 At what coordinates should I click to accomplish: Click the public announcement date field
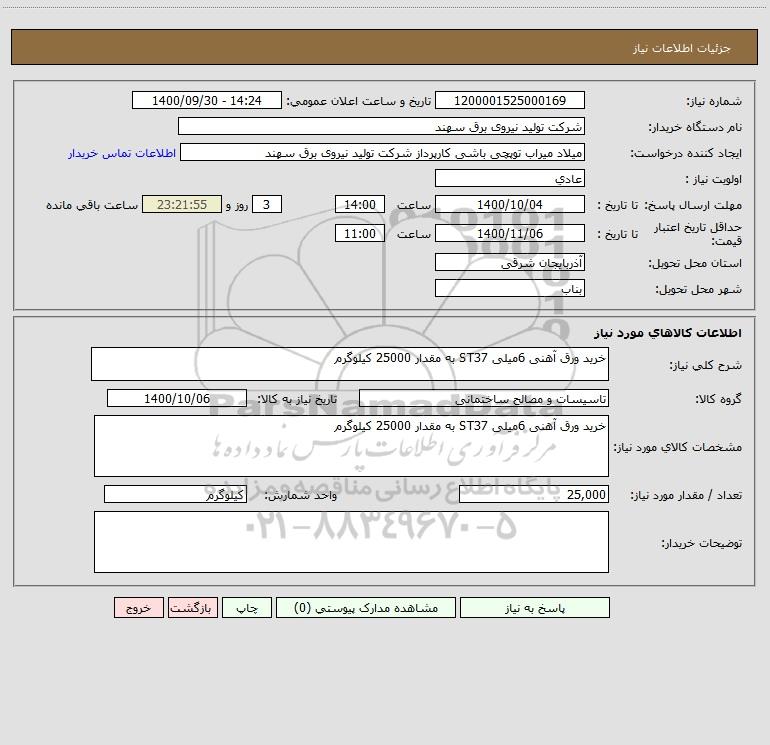pos(207,100)
